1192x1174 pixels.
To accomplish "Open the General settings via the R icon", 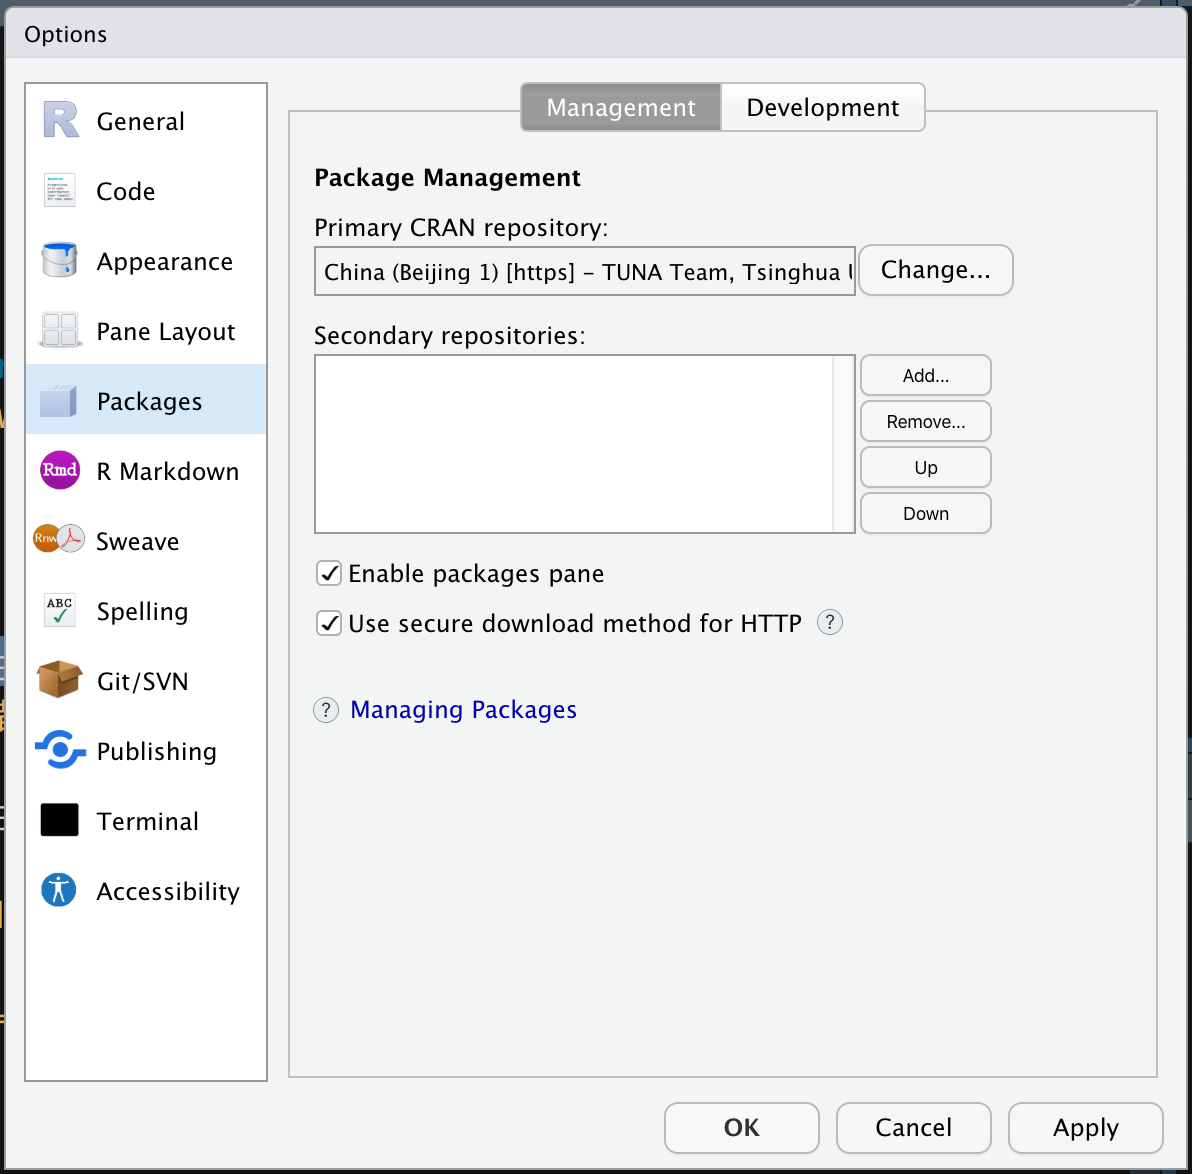I will pos(59,120).
